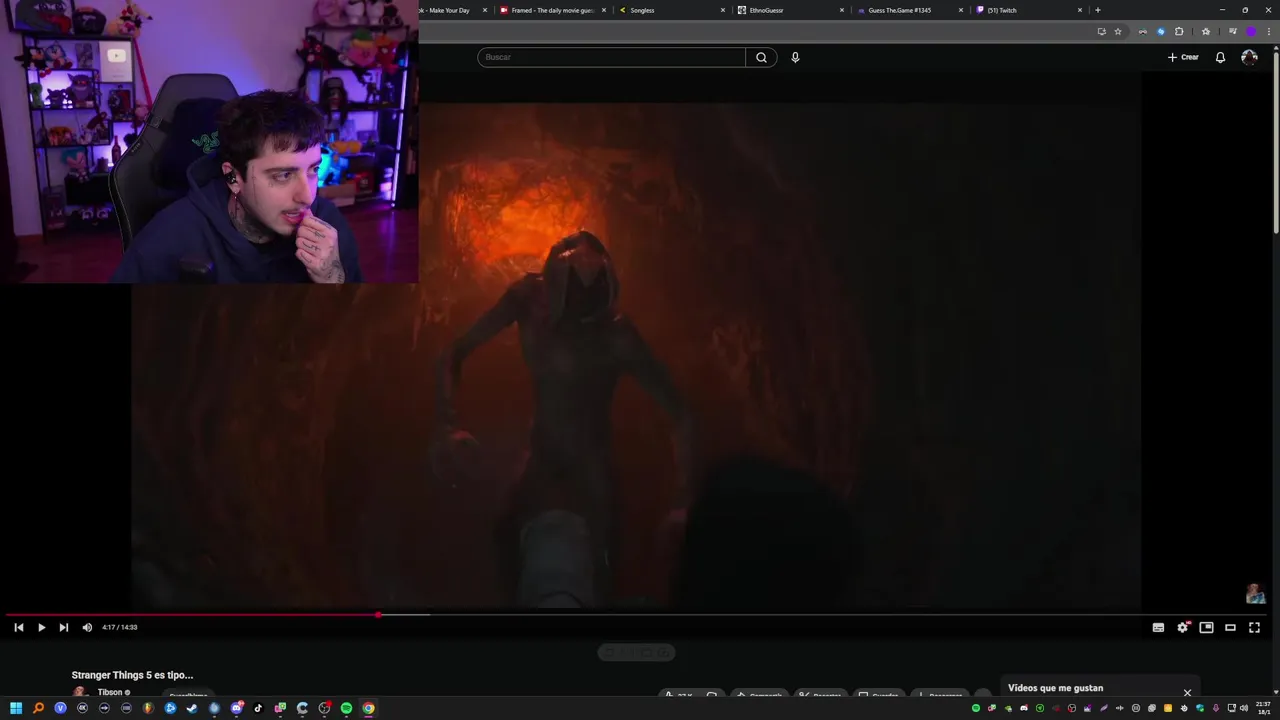Open the Windows Start menu
This screenshot has width=1280, height=720.
pos(16,708)
